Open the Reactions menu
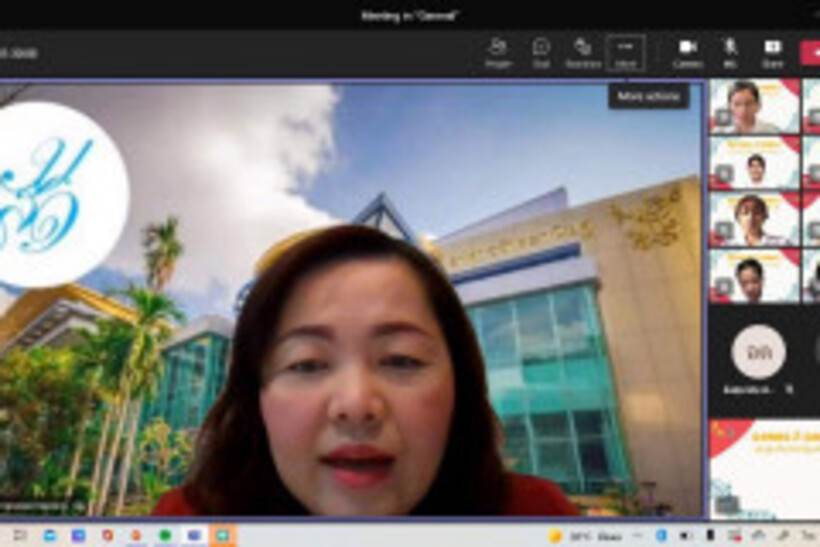The image size is (820, 547). [583, 53]
